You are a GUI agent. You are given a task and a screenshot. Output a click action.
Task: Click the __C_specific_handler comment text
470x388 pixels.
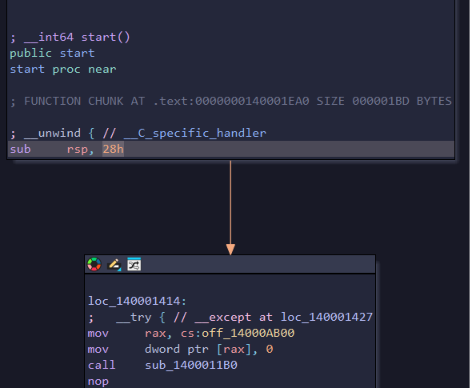pos(195,133)
